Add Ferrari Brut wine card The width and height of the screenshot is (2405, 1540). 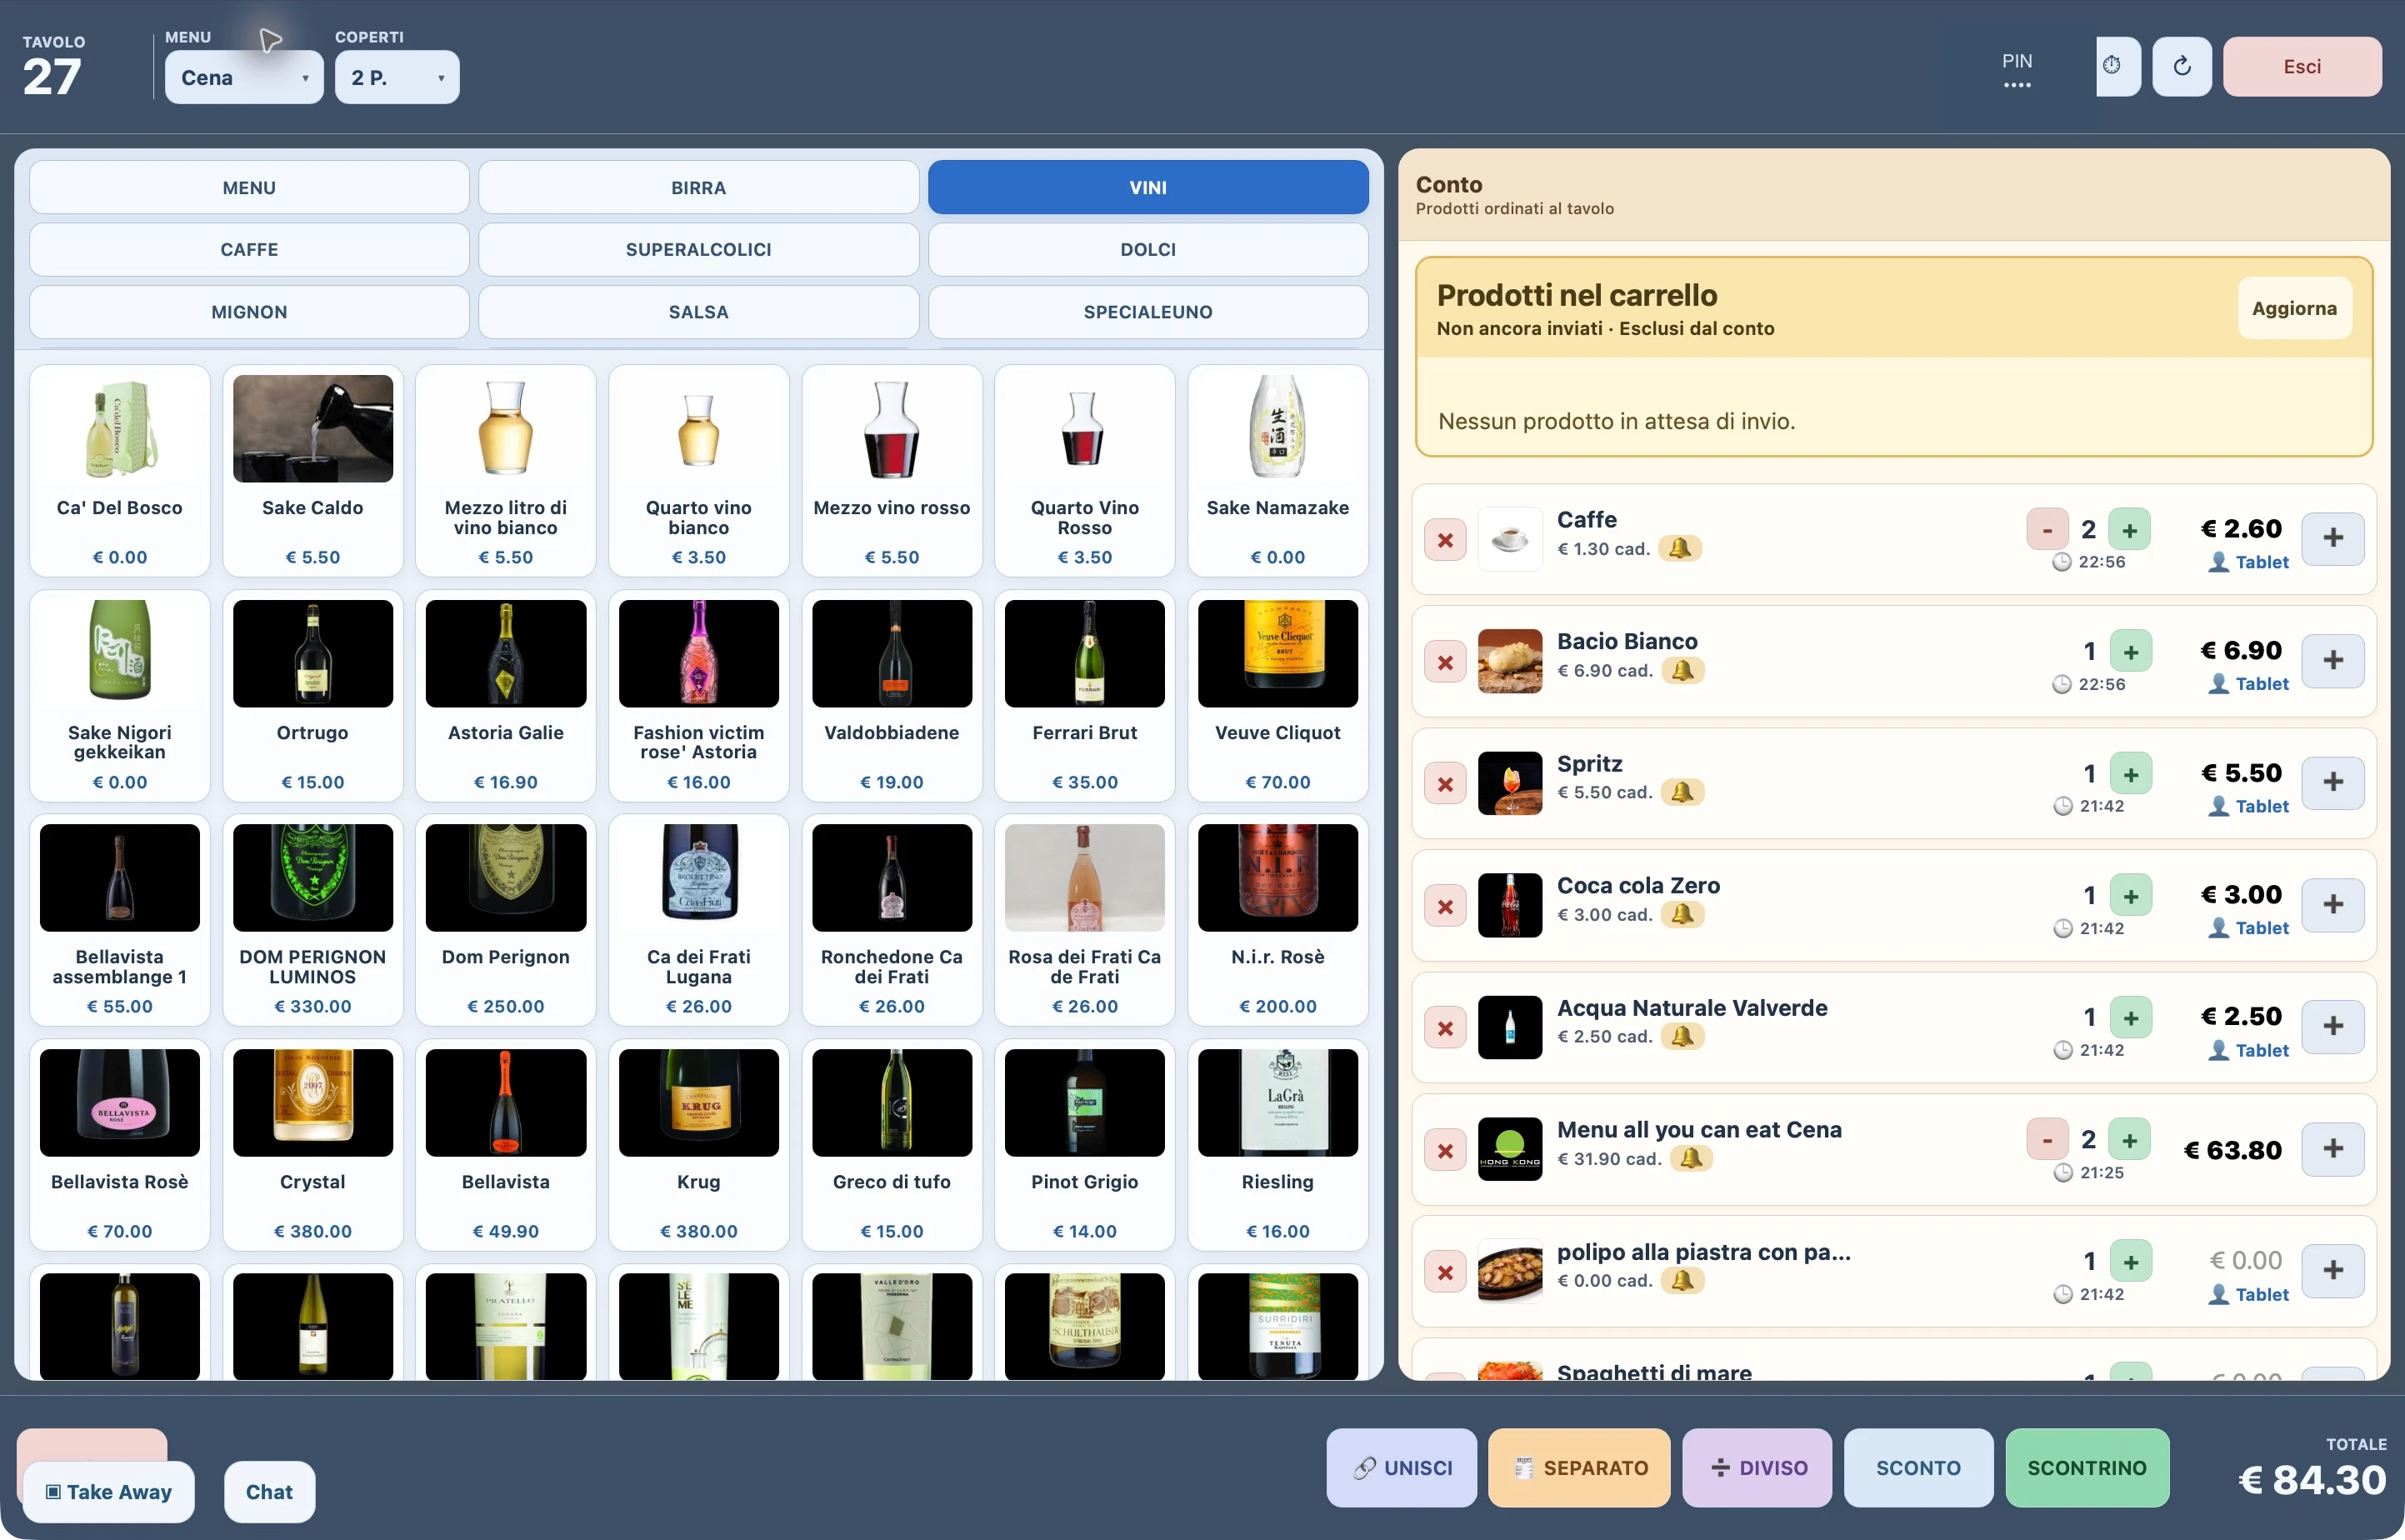pos(1084,695)
